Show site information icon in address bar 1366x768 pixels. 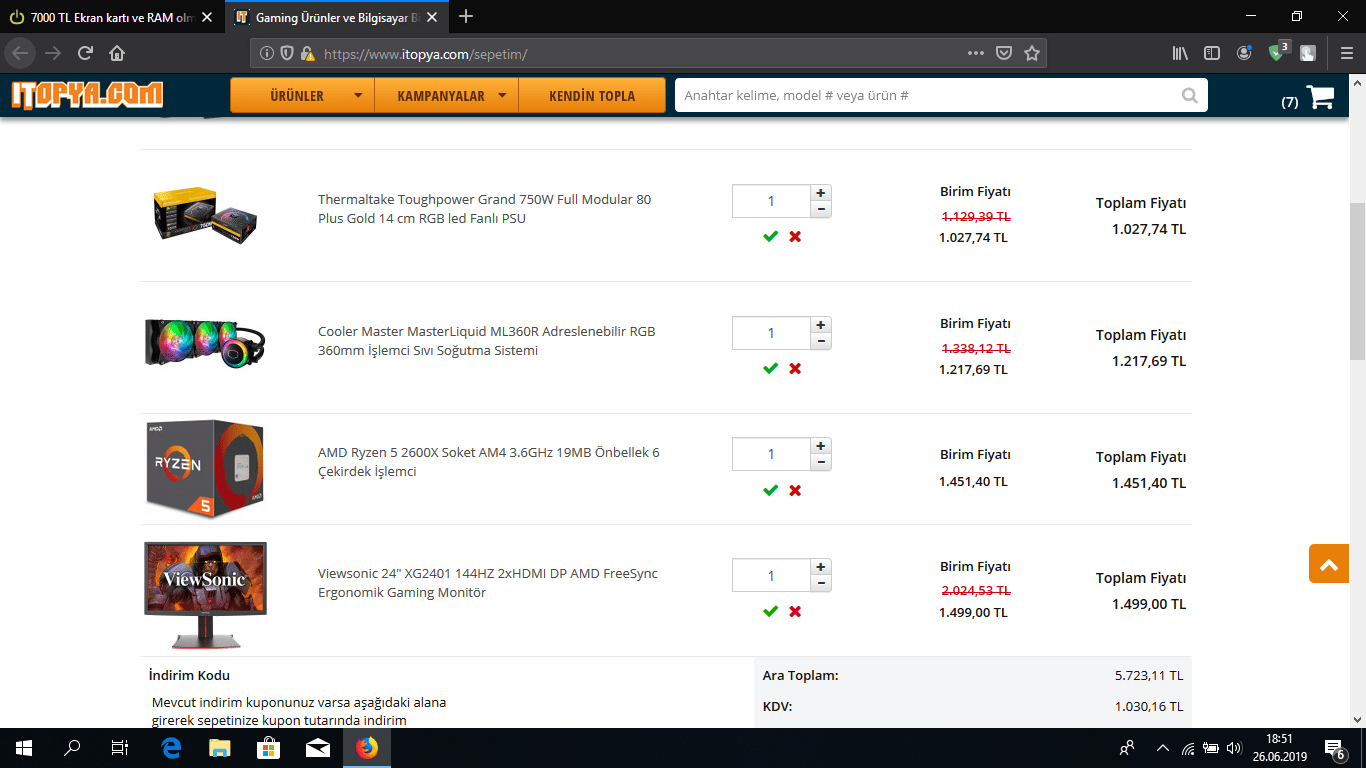267,54
